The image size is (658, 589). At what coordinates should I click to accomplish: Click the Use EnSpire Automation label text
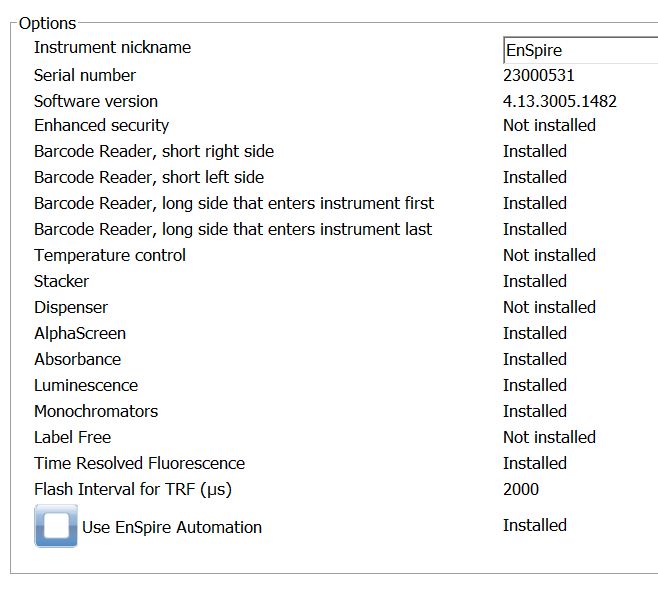(x=172, y=527)
